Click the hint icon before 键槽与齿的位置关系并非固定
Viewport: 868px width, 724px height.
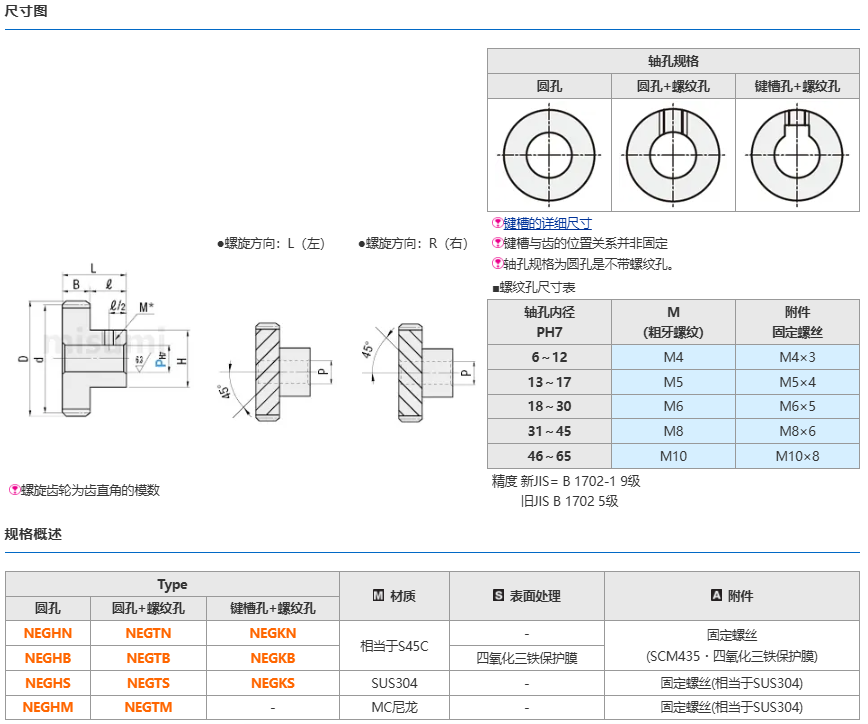tap(497, 243)
